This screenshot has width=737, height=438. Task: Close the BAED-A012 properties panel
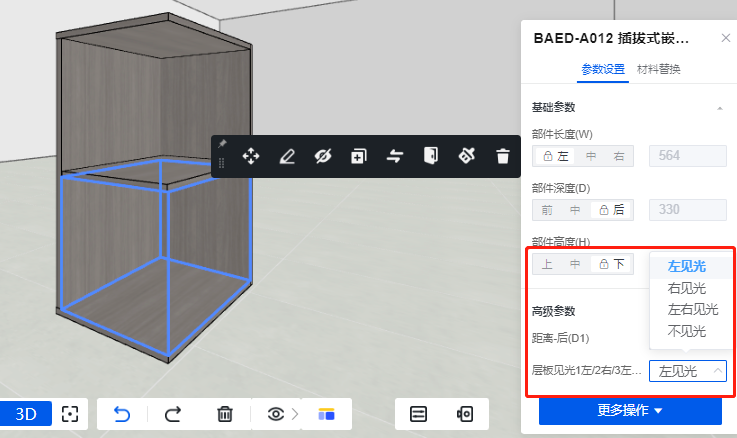click(x=726, y=38)
